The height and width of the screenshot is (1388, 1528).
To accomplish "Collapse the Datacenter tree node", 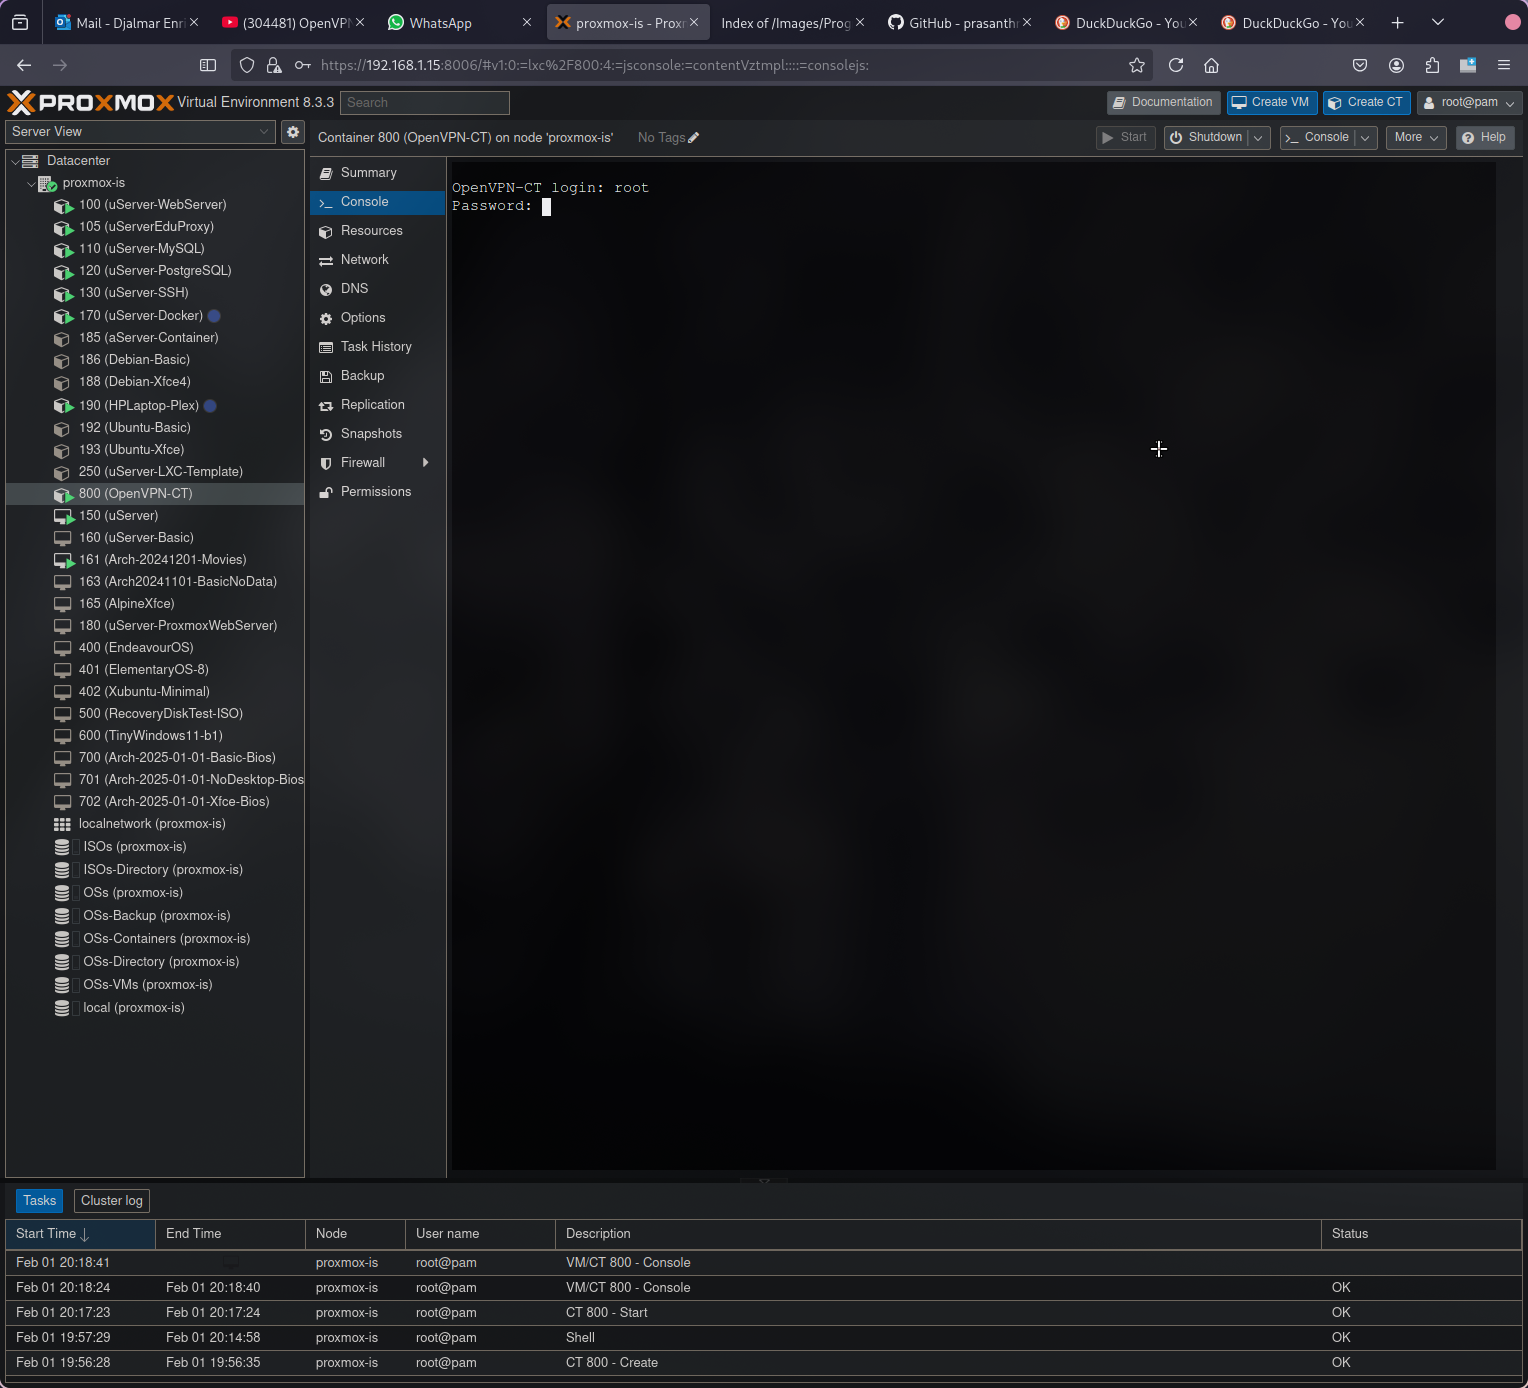I will (16, 161).
